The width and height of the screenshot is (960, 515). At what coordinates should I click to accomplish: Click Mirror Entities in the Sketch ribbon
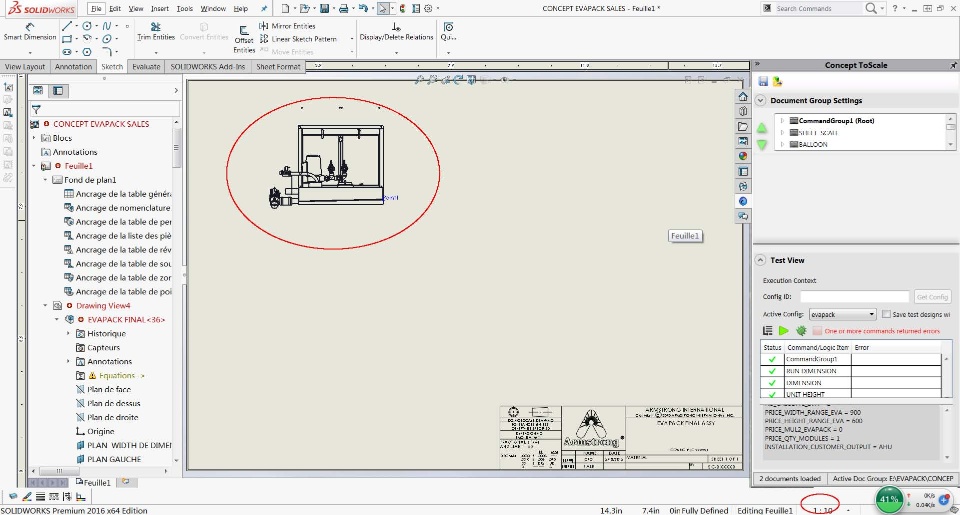(287, 26)
